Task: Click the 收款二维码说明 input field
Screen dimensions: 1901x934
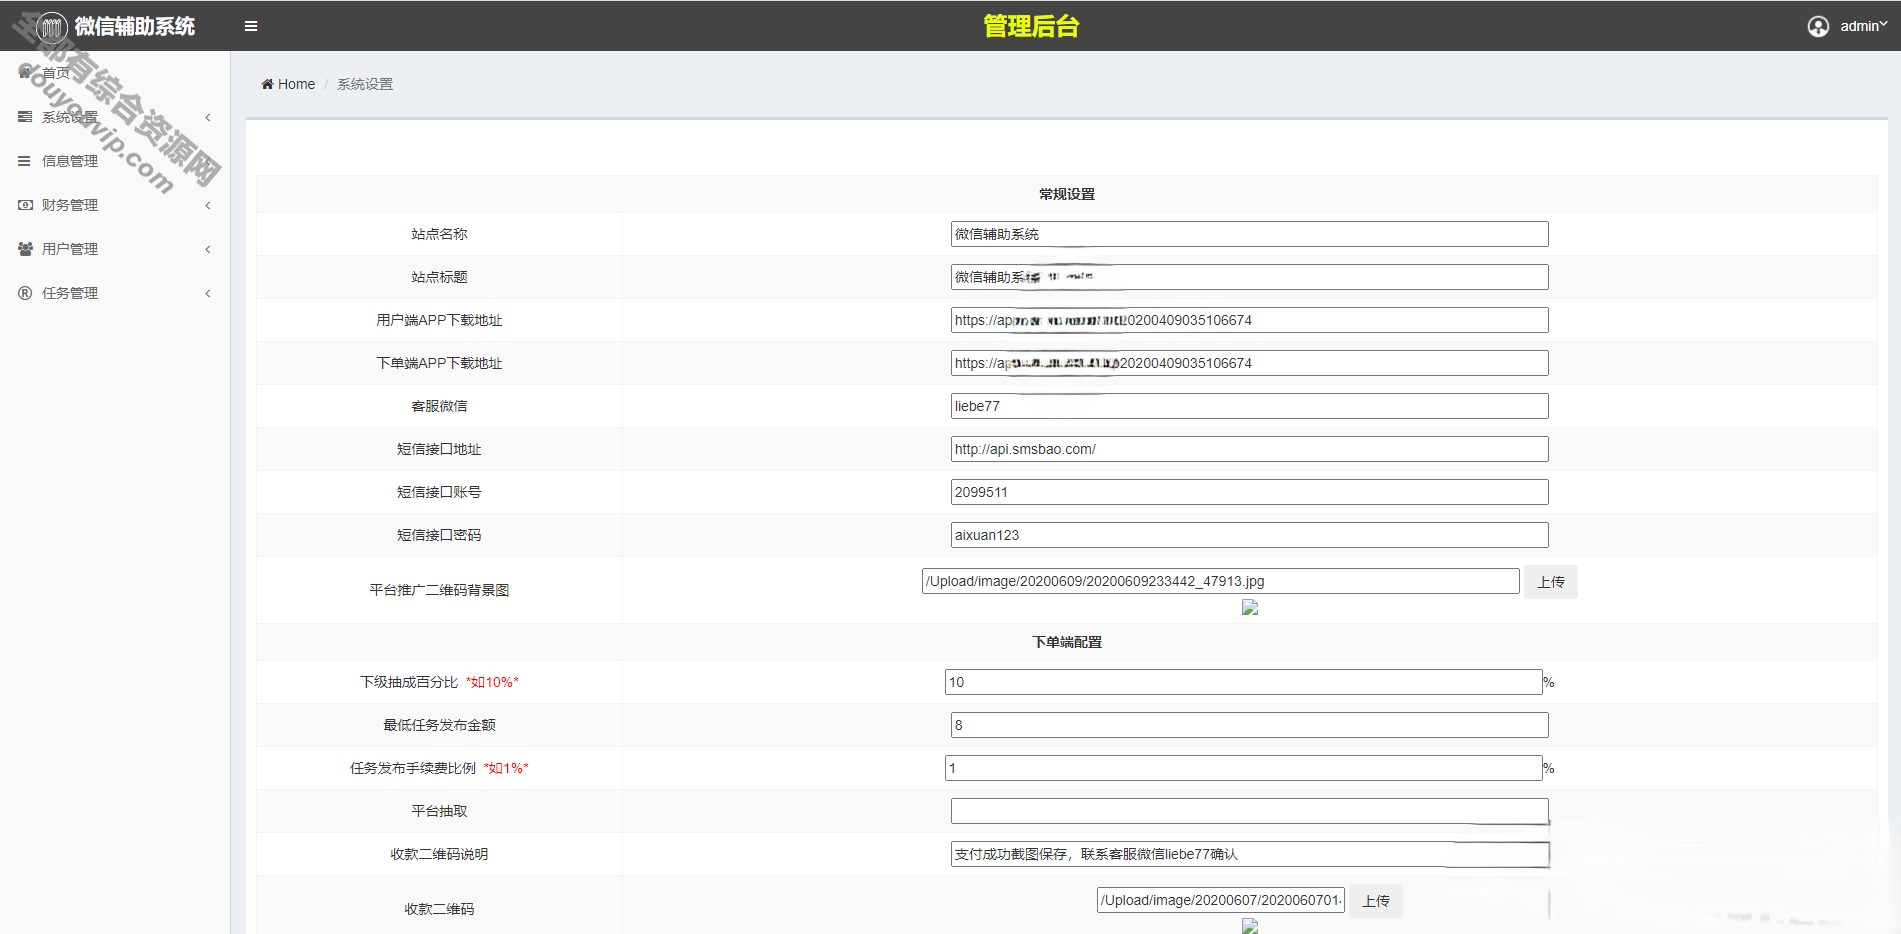Action: [1249, 854]
